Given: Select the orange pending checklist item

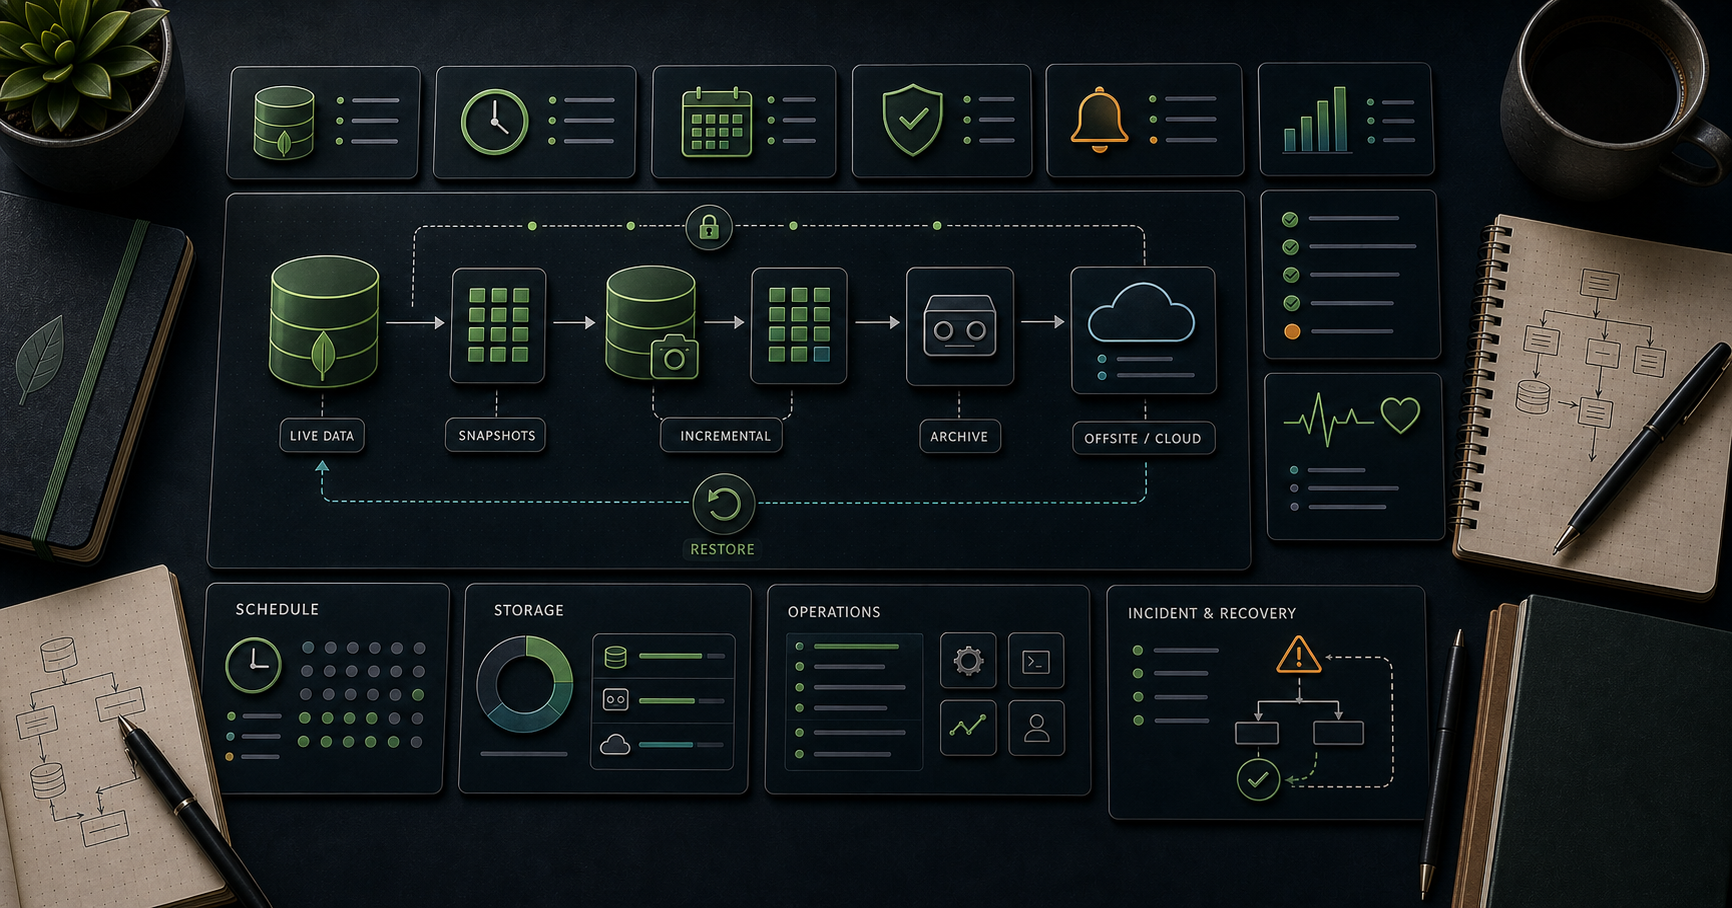Looking at the screenshot, I should [x=1292, y=331].
